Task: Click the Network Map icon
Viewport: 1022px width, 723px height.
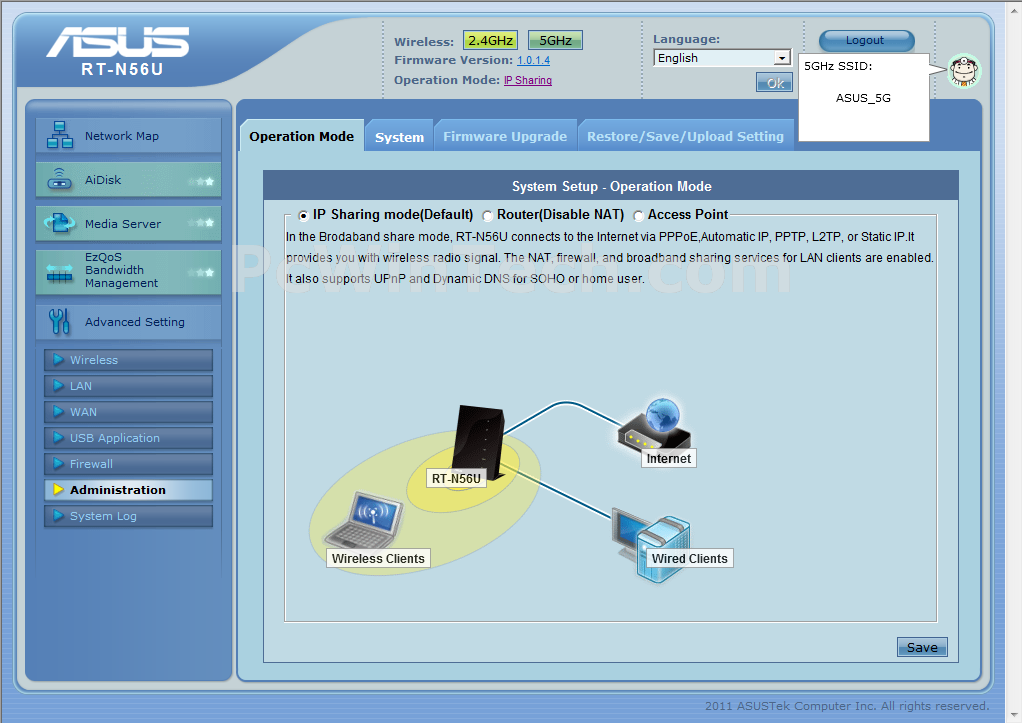Action: coord(60,135)
